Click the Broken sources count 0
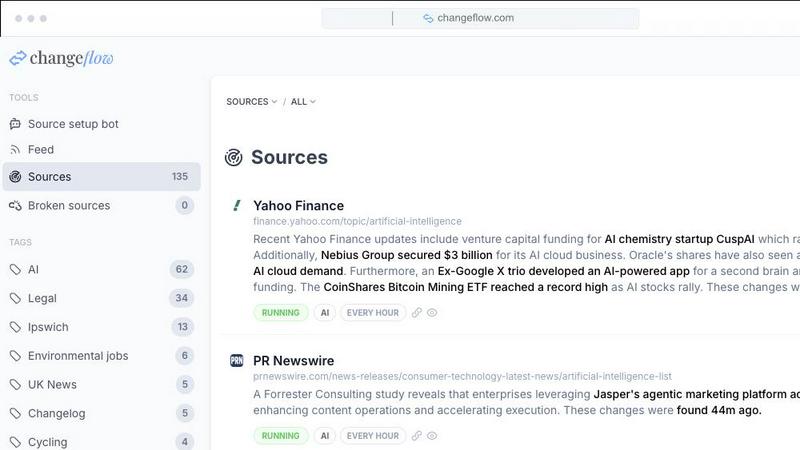Screen dimensions: 800x450 click(x=185, y=205)
